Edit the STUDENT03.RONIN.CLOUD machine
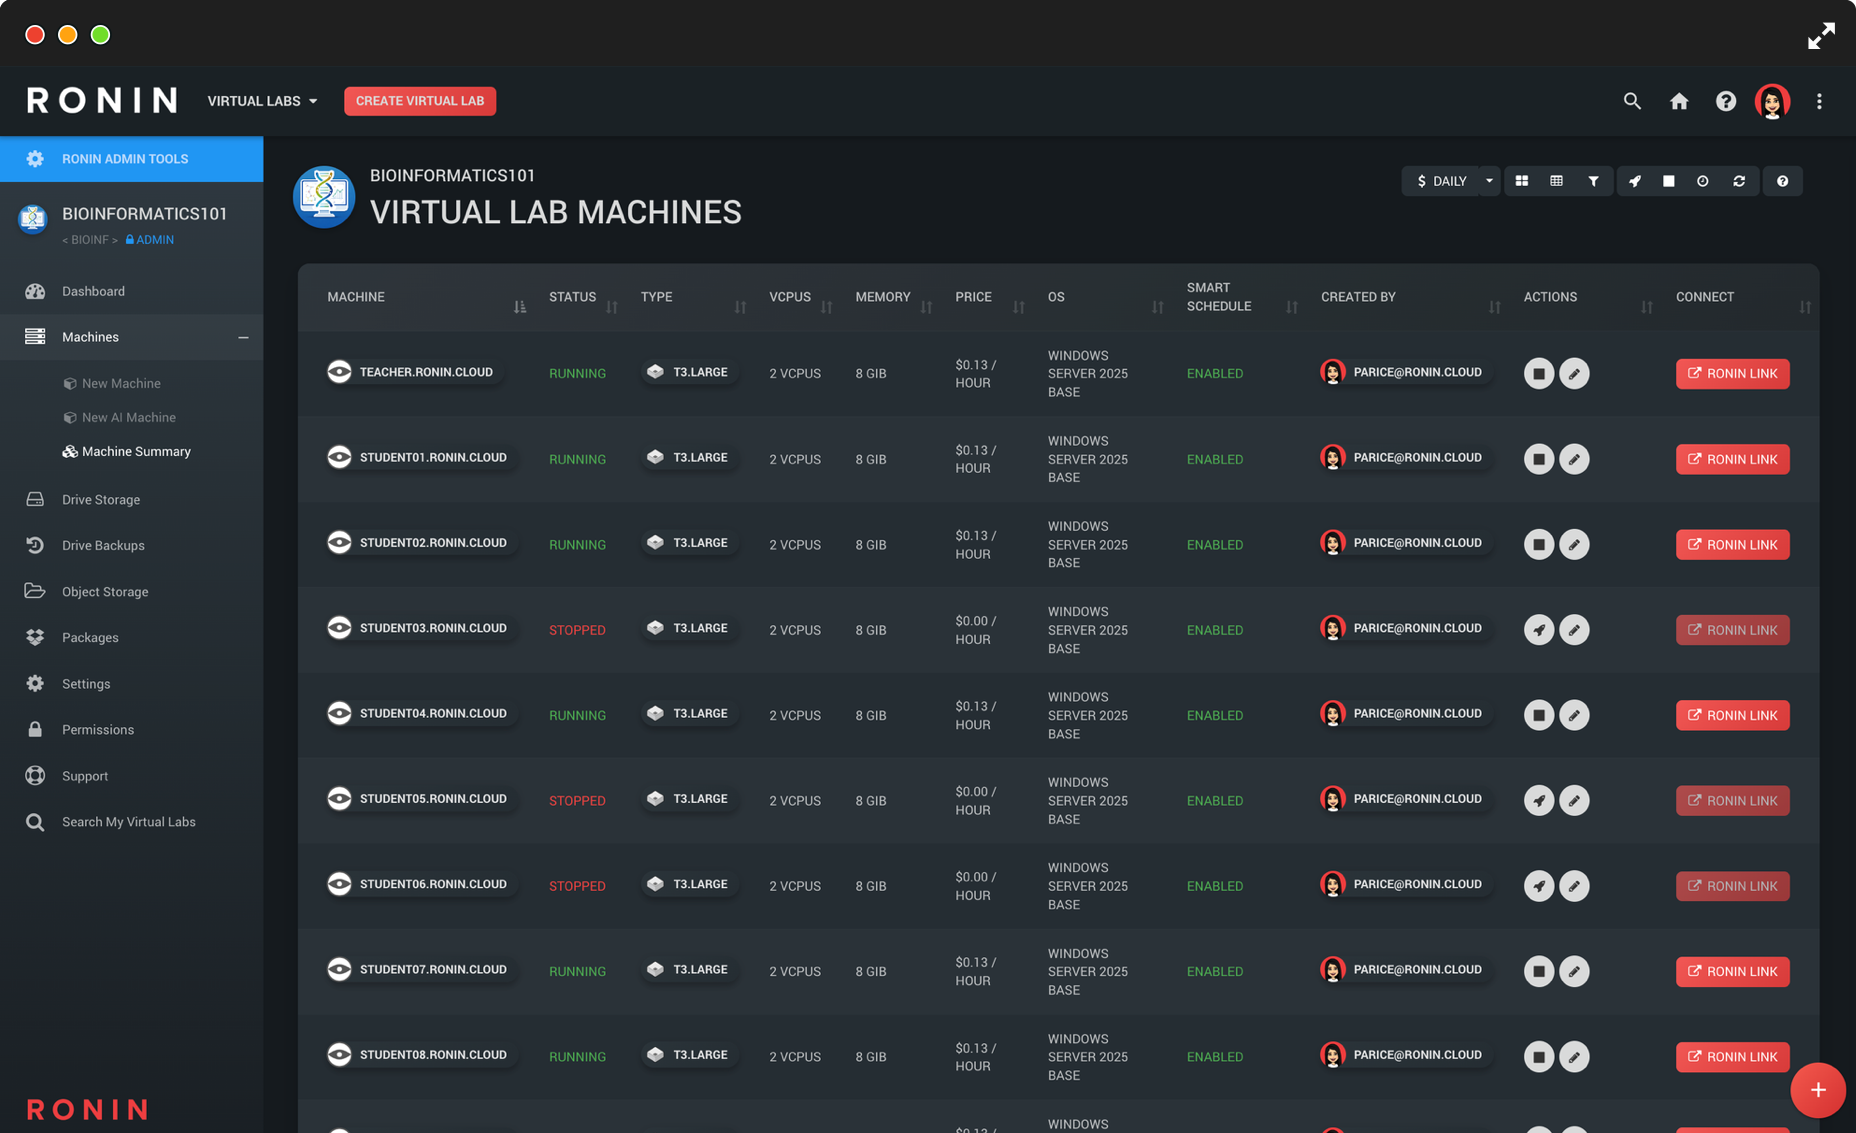Screen dimensions: 1856x1133 [x=1574, y=630]
